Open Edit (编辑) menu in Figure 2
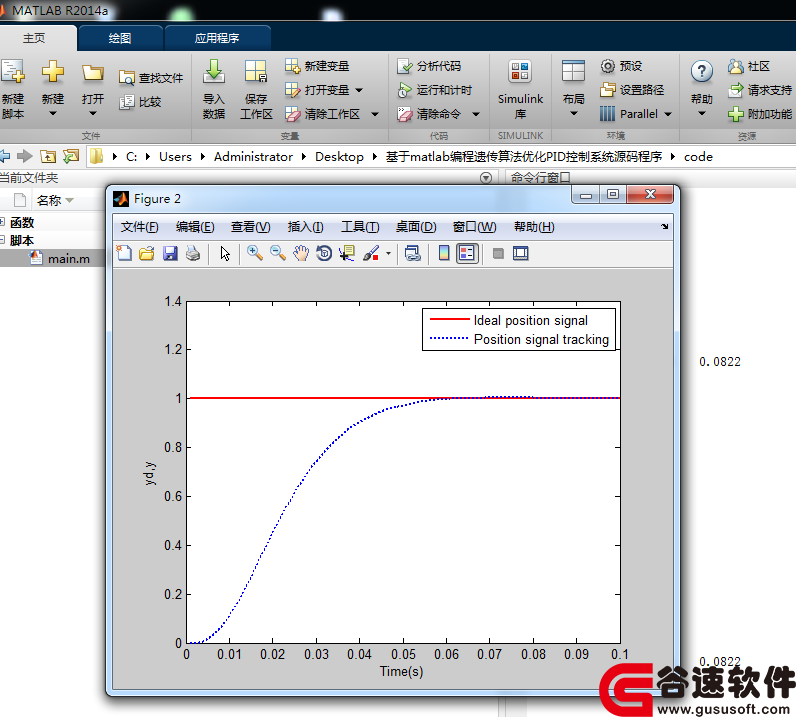 195,226
